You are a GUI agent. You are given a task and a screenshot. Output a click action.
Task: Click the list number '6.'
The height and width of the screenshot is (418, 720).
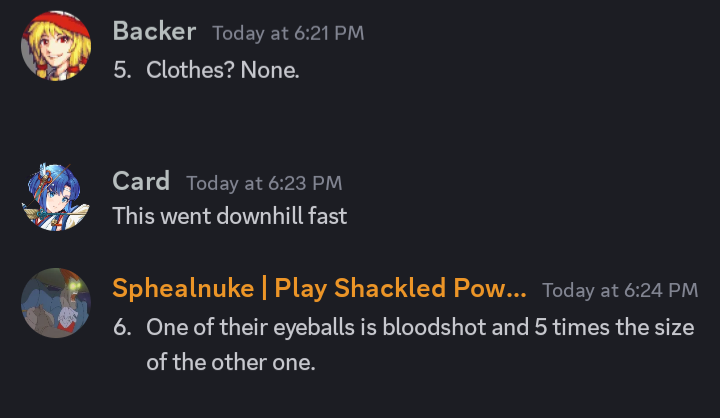click(x=122, y=328)
